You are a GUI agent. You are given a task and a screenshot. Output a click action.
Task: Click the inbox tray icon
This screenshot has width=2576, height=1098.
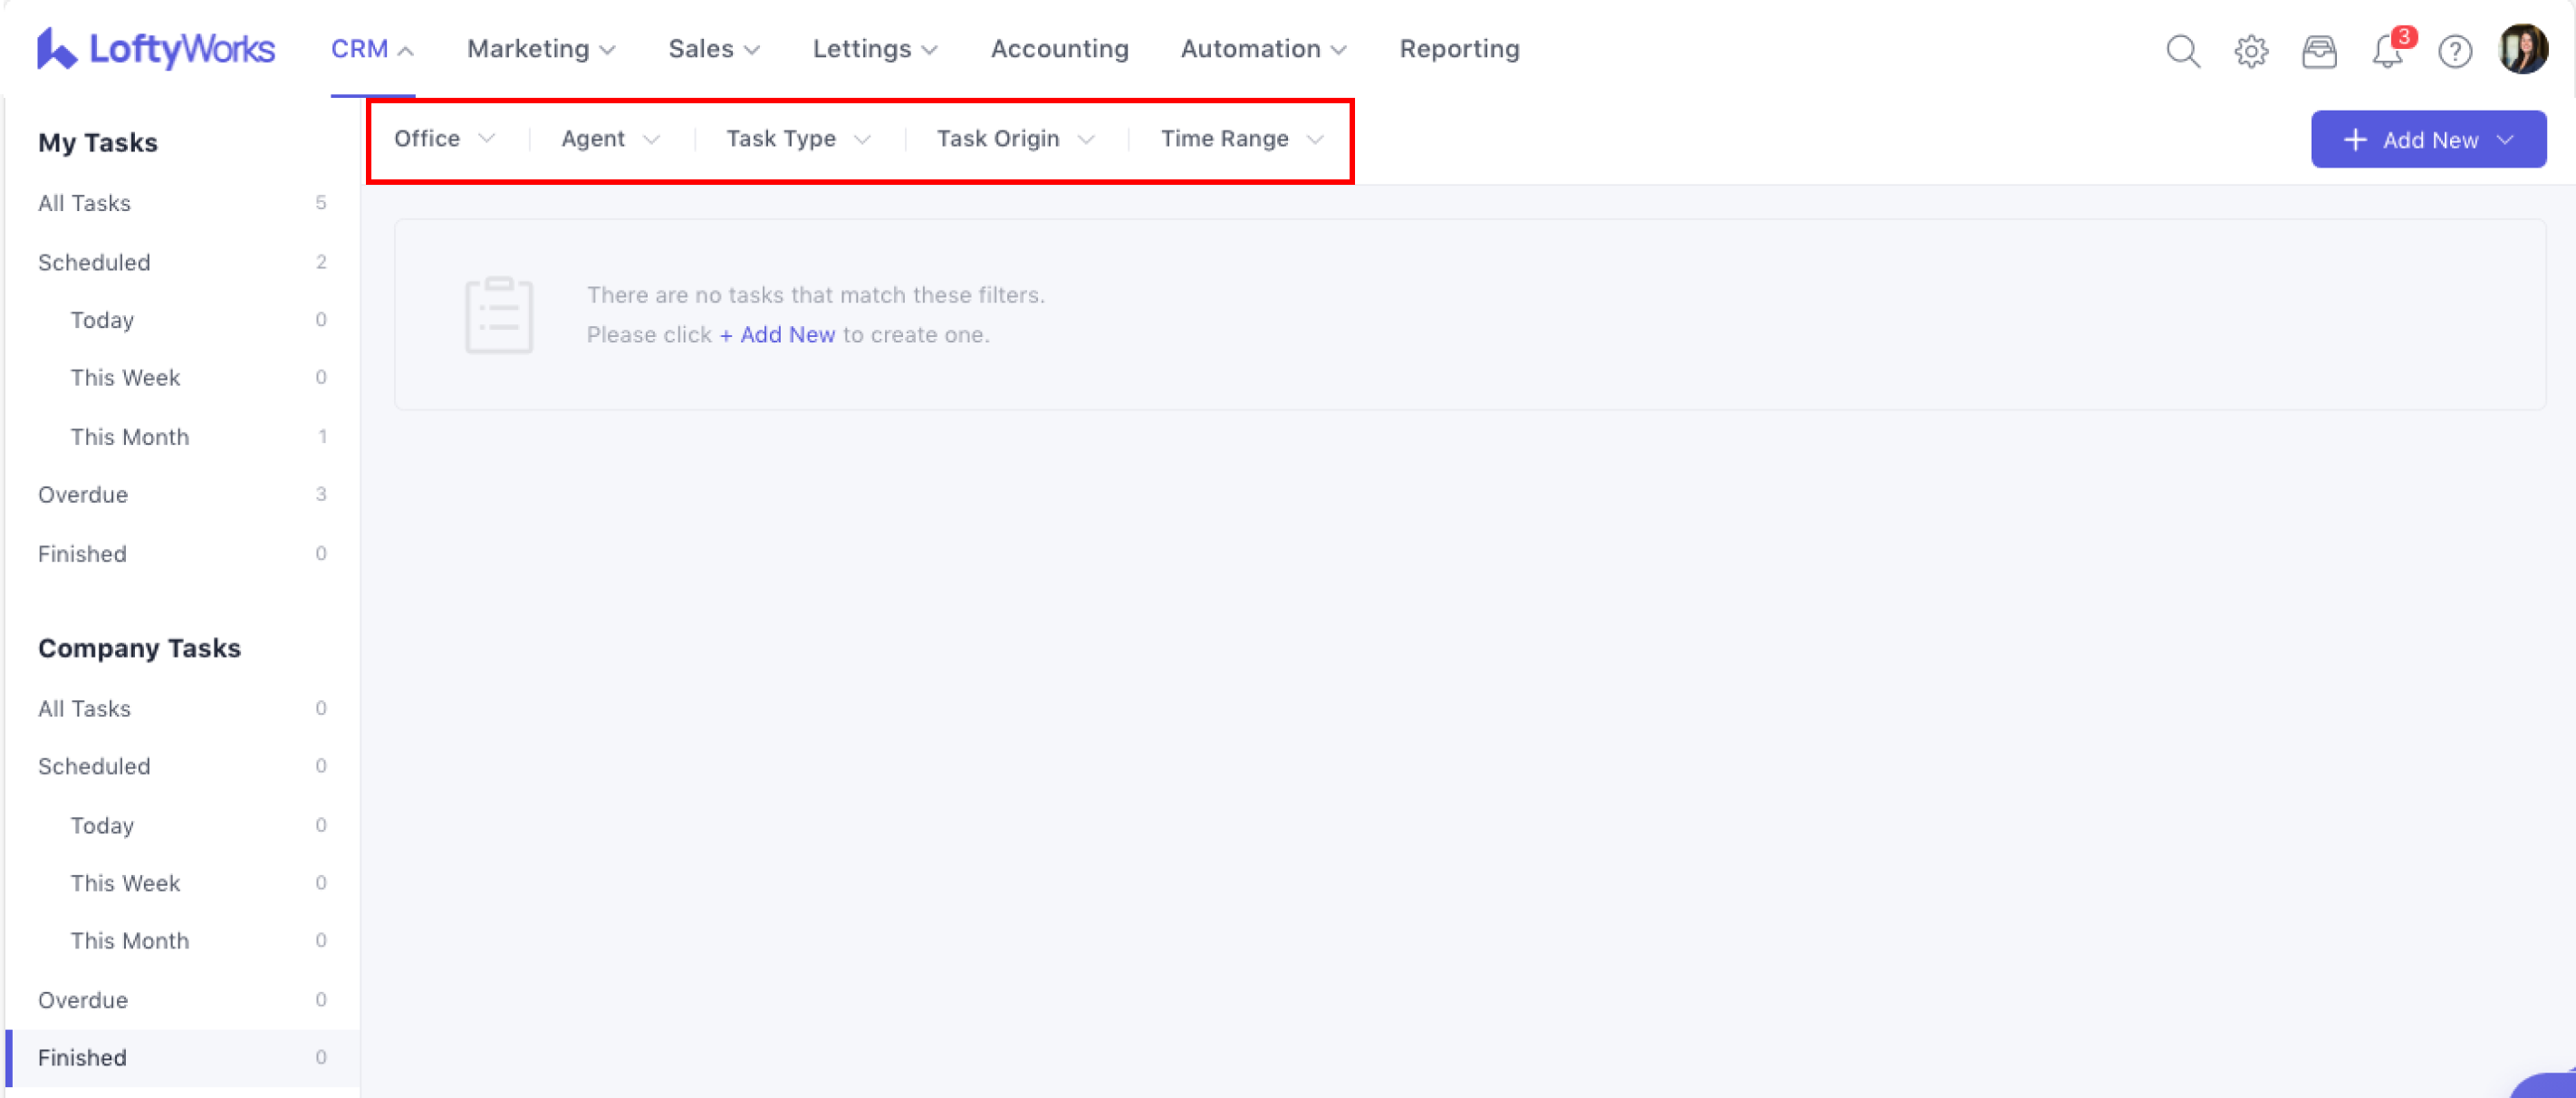2318,51
